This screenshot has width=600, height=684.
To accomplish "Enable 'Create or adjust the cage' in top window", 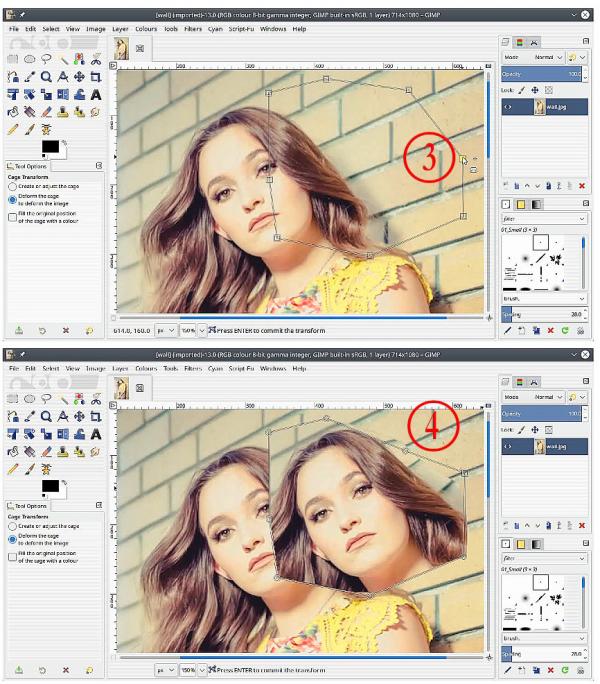I will [13, 186].
